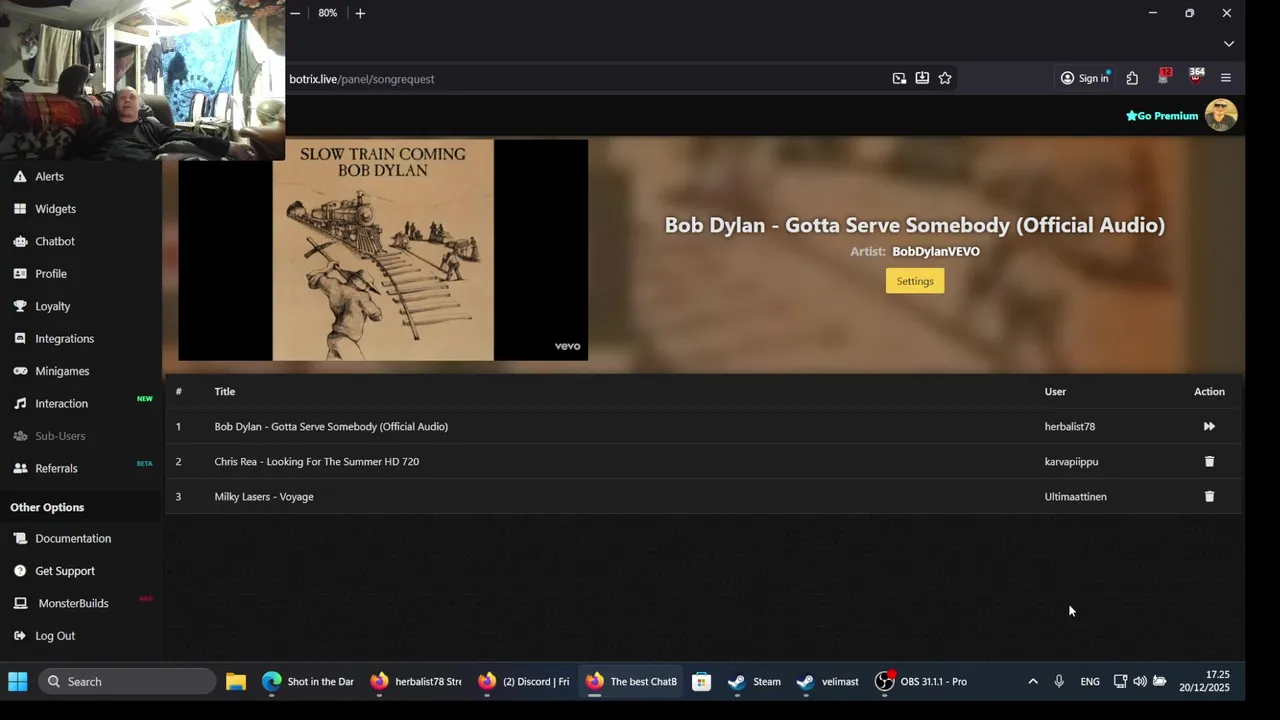The height and width of the screenshot is (720, 1280).
Task: Click the User column header
Action: [x=1055, y=392]
